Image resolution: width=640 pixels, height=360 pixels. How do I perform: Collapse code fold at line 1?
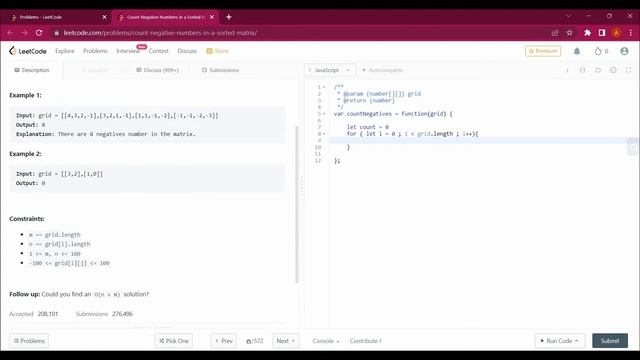click(x=324, y=87)
